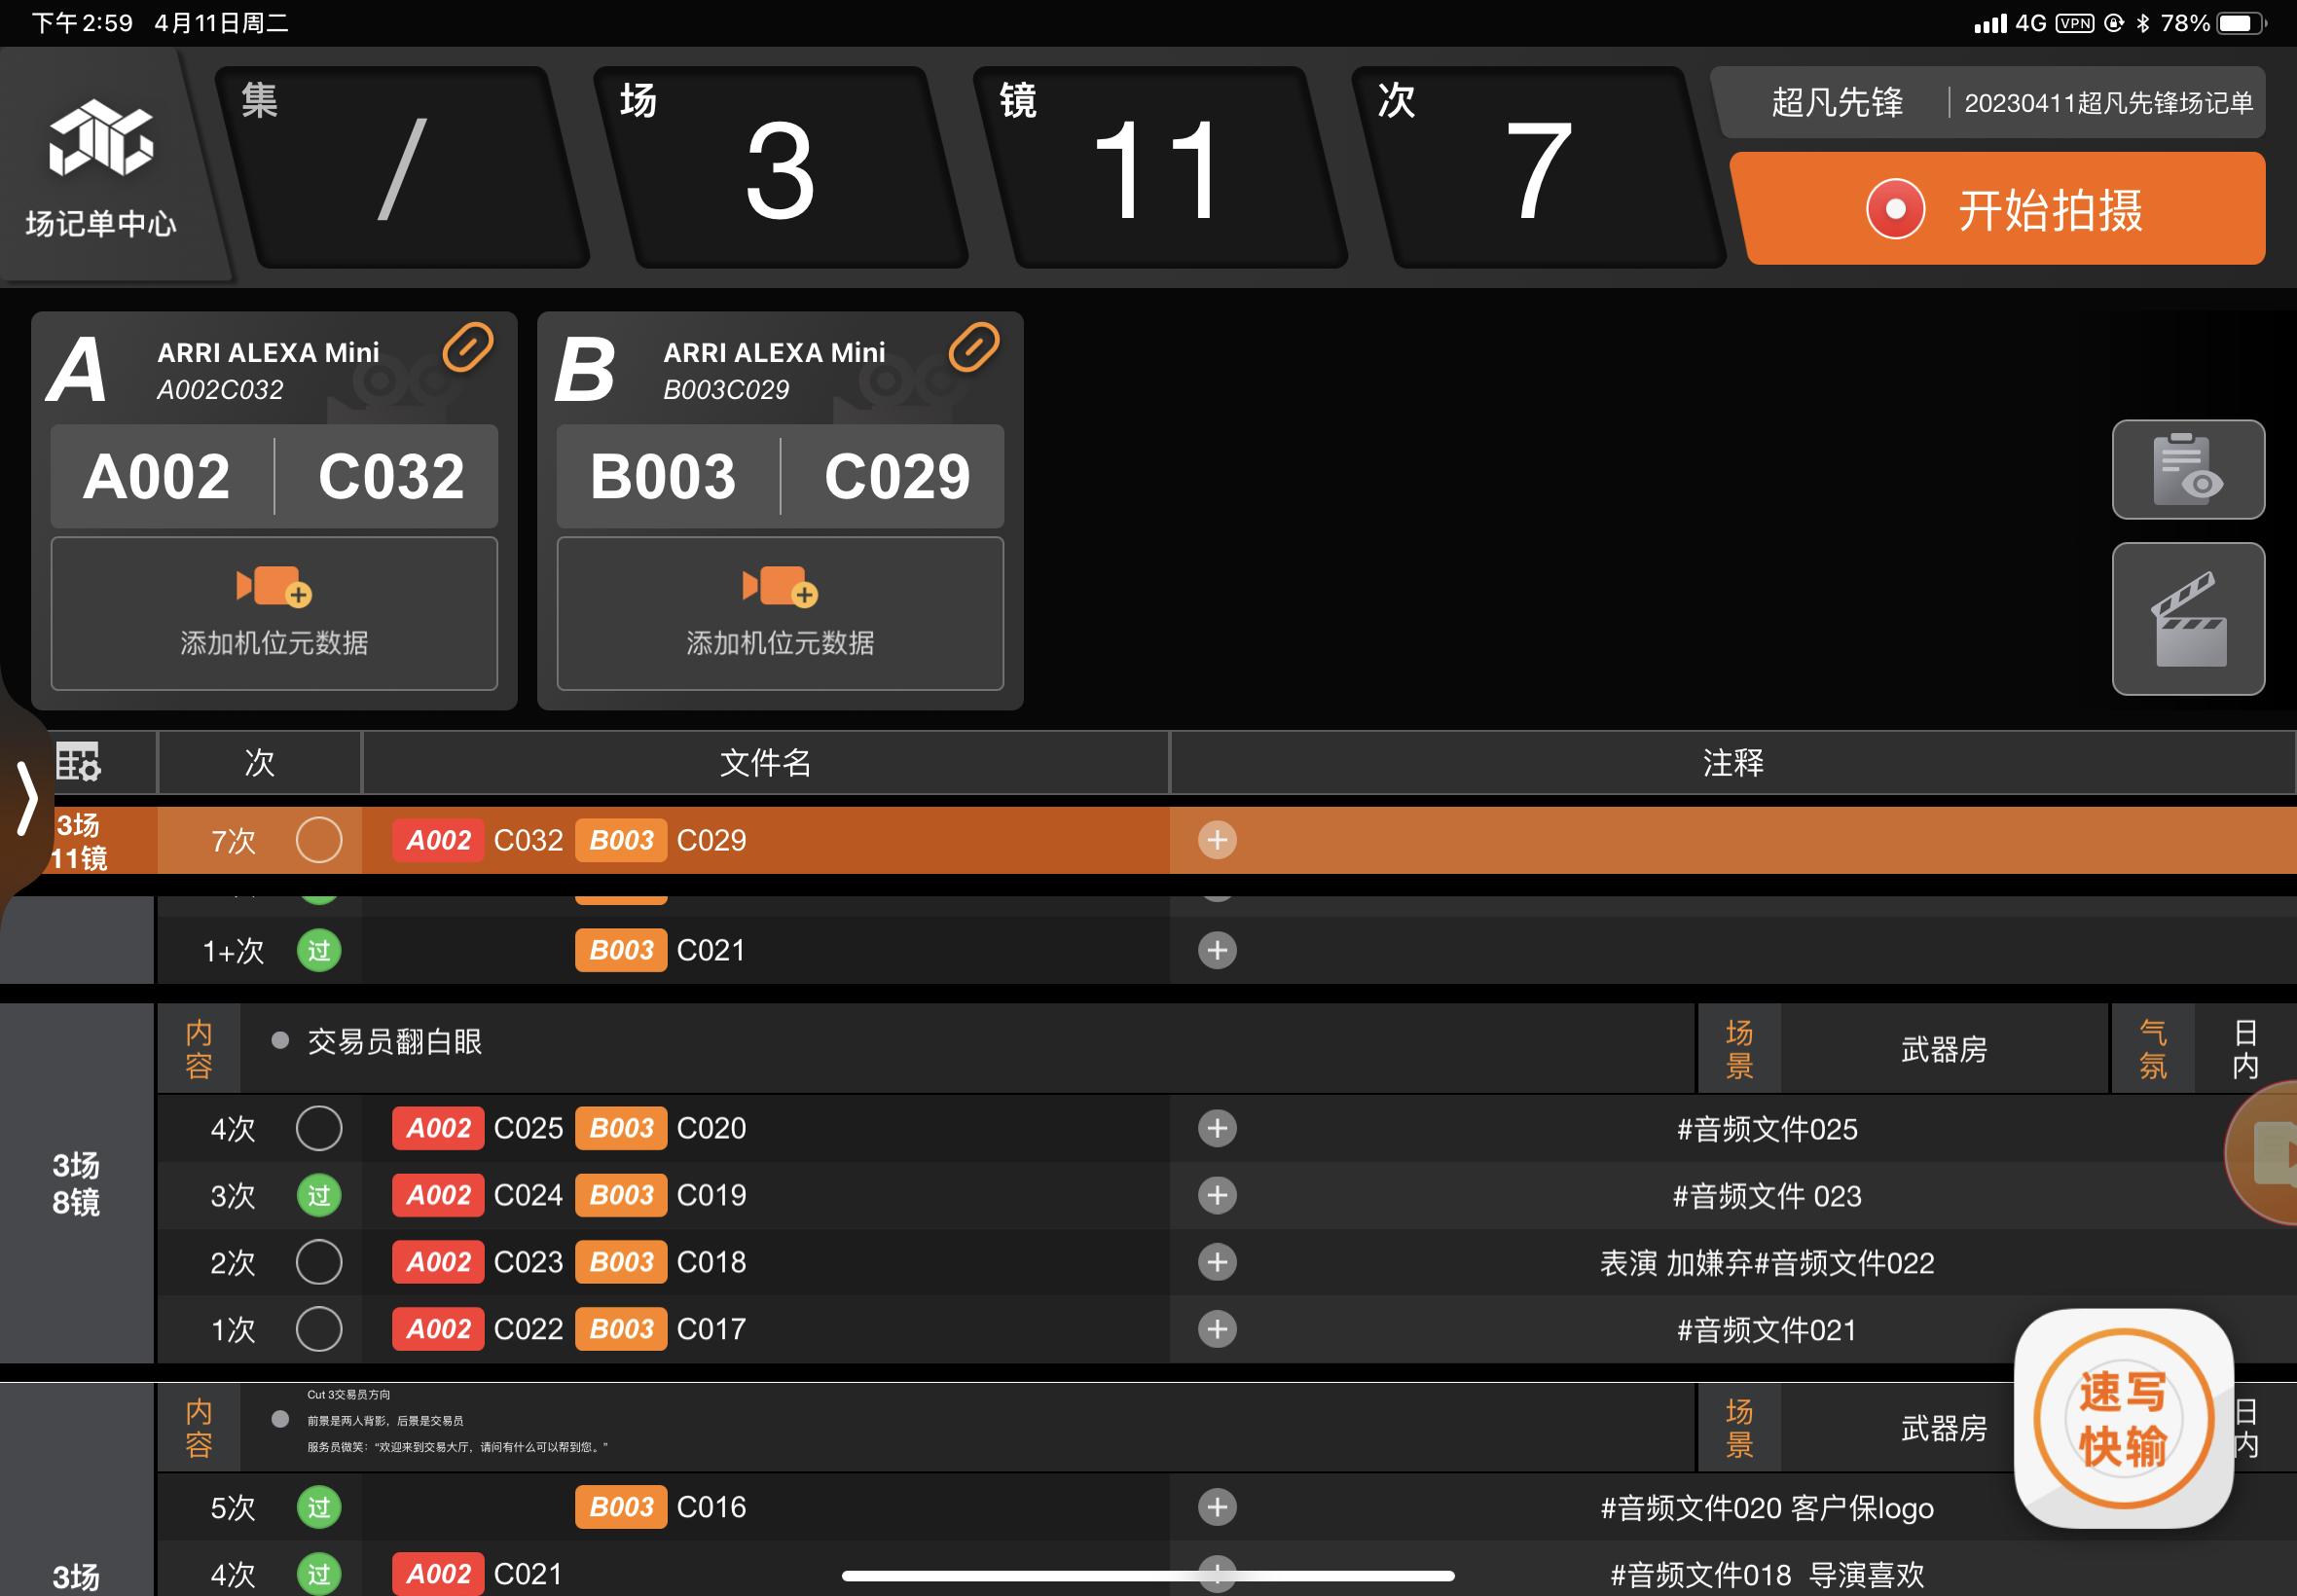Open 20230411超凡先锋场记单 sheet selector
This screenshot has height=1596, width=2297.
coord(2107,103)
